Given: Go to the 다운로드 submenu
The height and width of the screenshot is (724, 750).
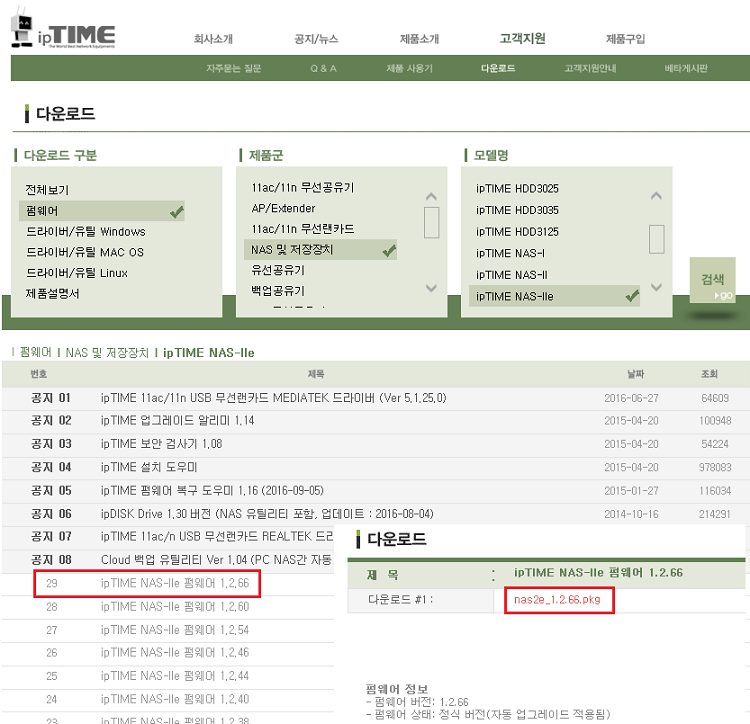Looking at the screenshot, I should (498, 68).
